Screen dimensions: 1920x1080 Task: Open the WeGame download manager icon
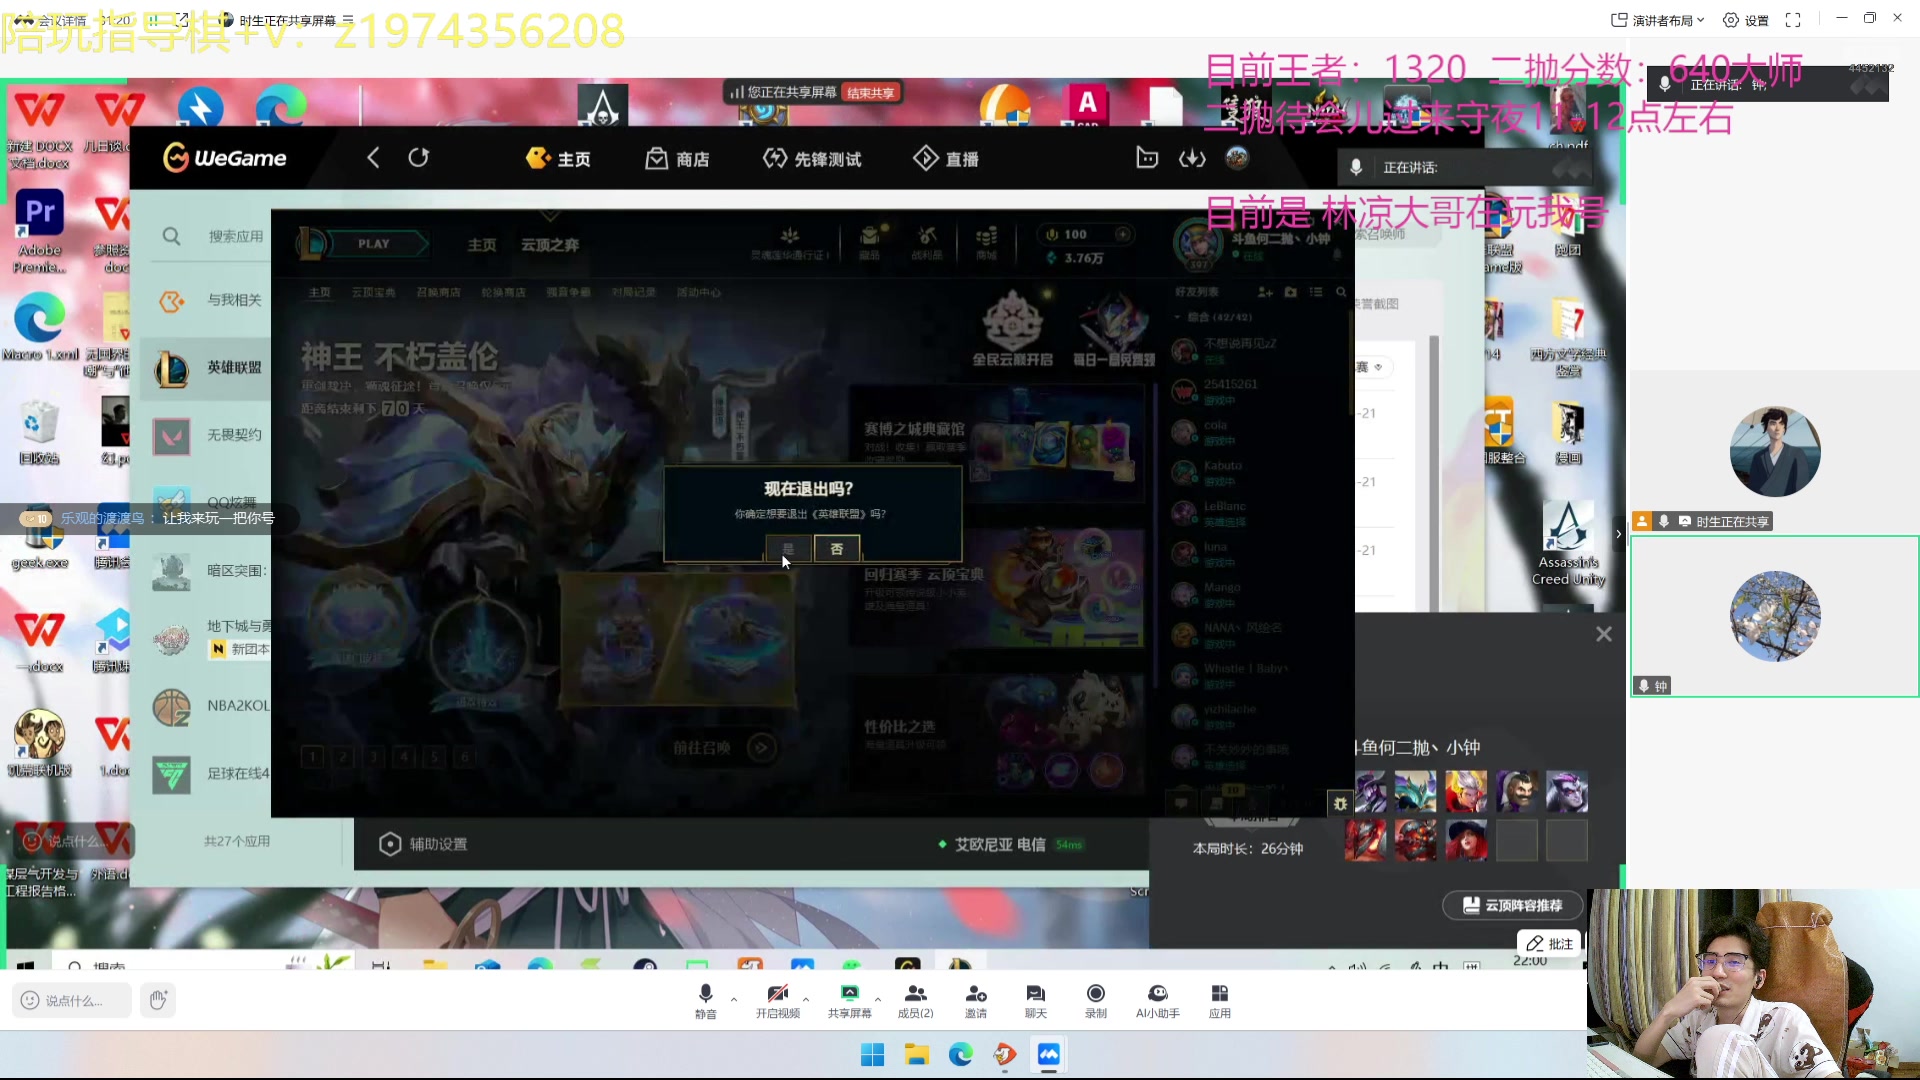pyautogui.click(x=1192, y=158)
